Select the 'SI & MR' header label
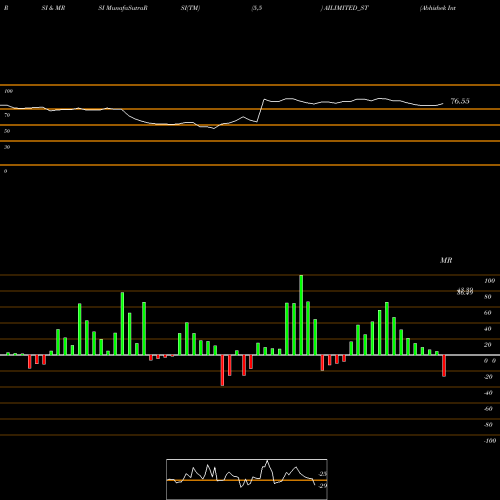This screenshot has height=500, width=500. (x=53, y=8)
